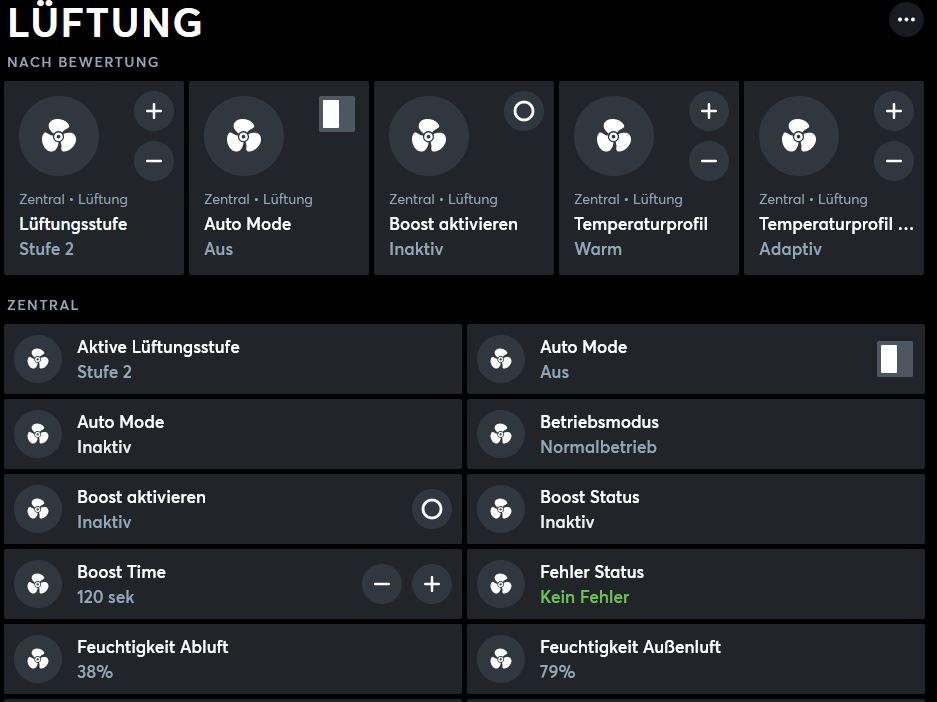Click fan icon beside Betriebsmodus
The width and height of the screenshot is (937, 702).
coord(501,434)
